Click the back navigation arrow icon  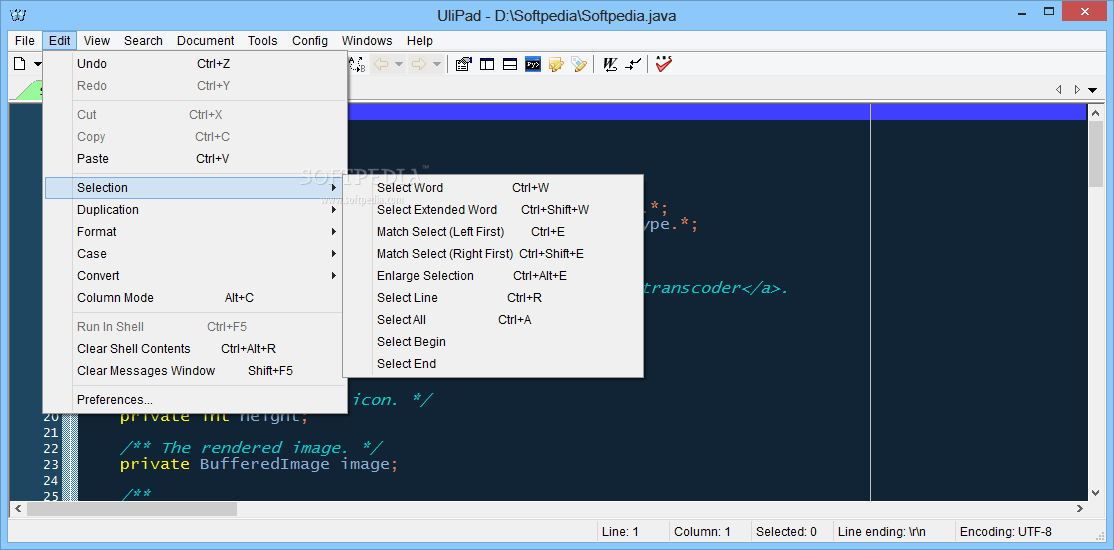coord(381,65)
